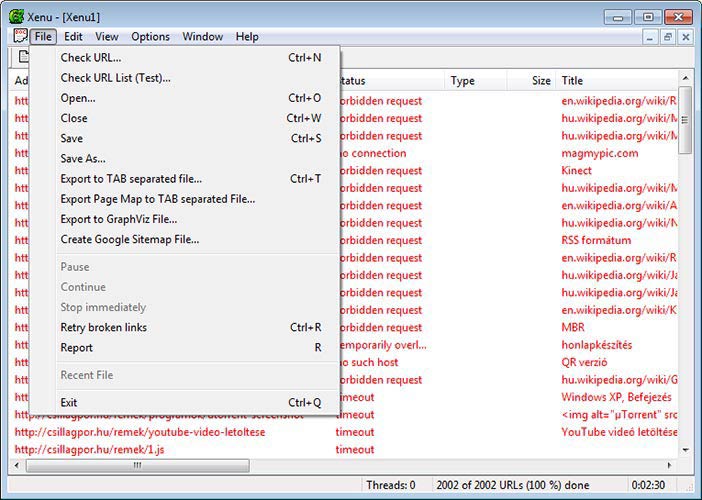This screenshot has width=702, height=500.
Task: Click Create Google Sitemap File...
Action: coord(129,239)
